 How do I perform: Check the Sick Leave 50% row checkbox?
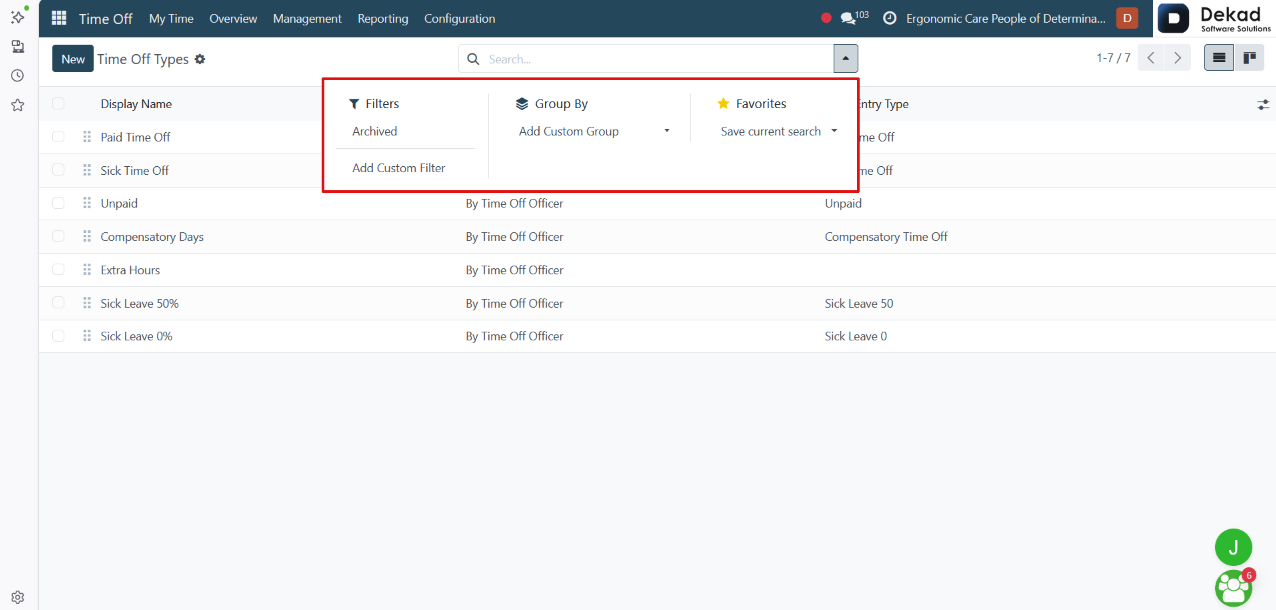(58, 303)
